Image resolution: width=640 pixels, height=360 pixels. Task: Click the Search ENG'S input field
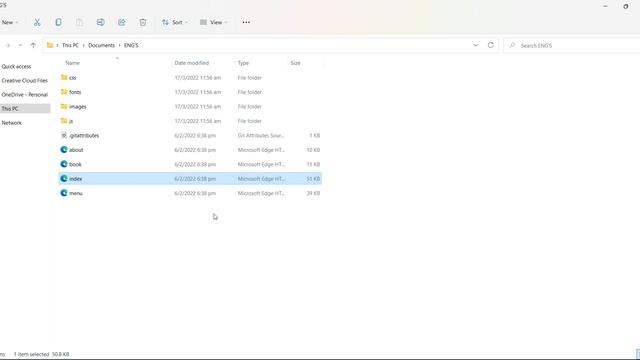click(571, 45)
